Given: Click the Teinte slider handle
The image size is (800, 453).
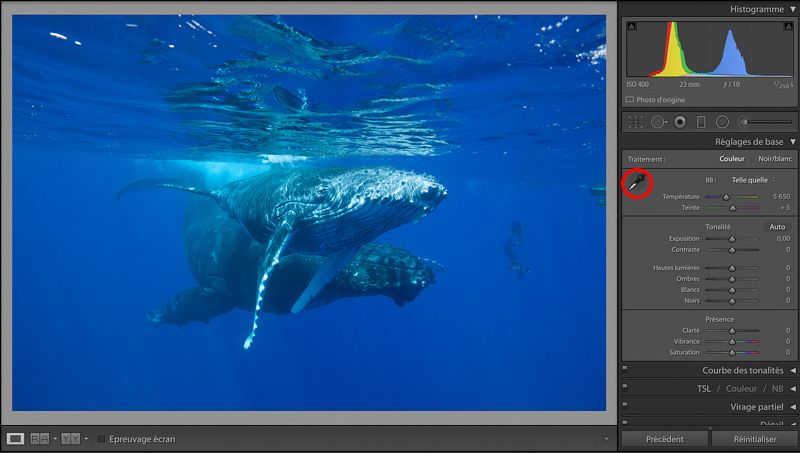Looking at the screenshot, I should [733, 208].
